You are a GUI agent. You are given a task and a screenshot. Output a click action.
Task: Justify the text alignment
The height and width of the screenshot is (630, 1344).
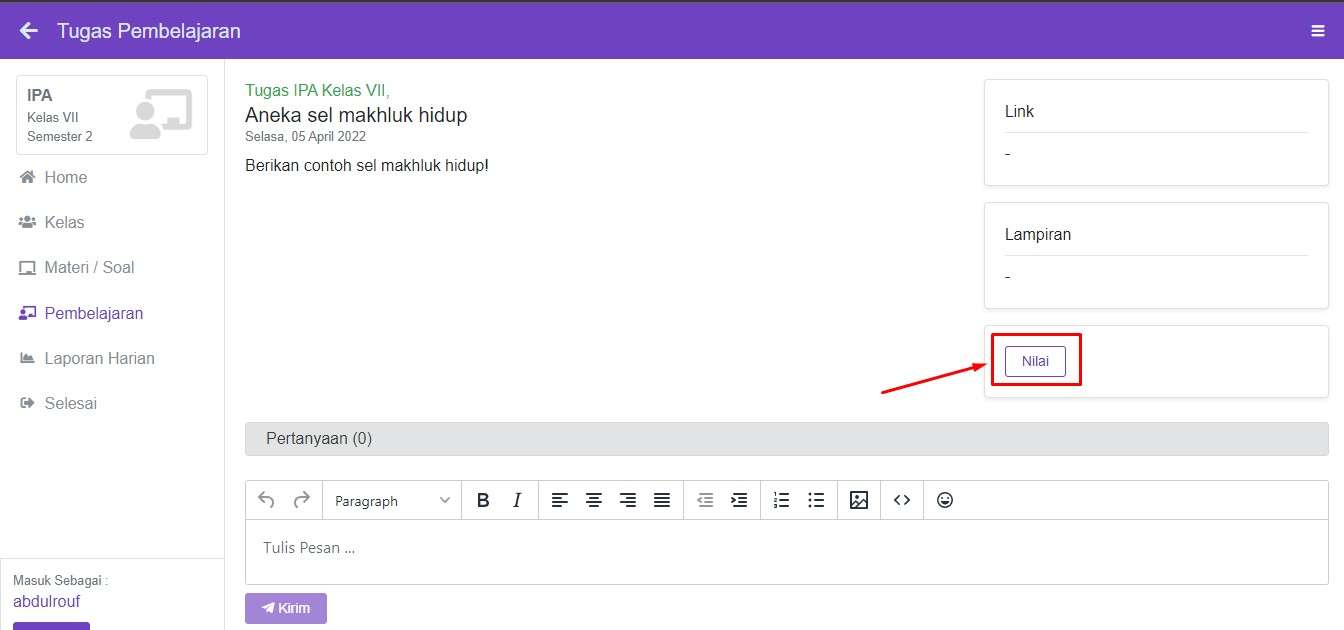[x=662, y=500]
